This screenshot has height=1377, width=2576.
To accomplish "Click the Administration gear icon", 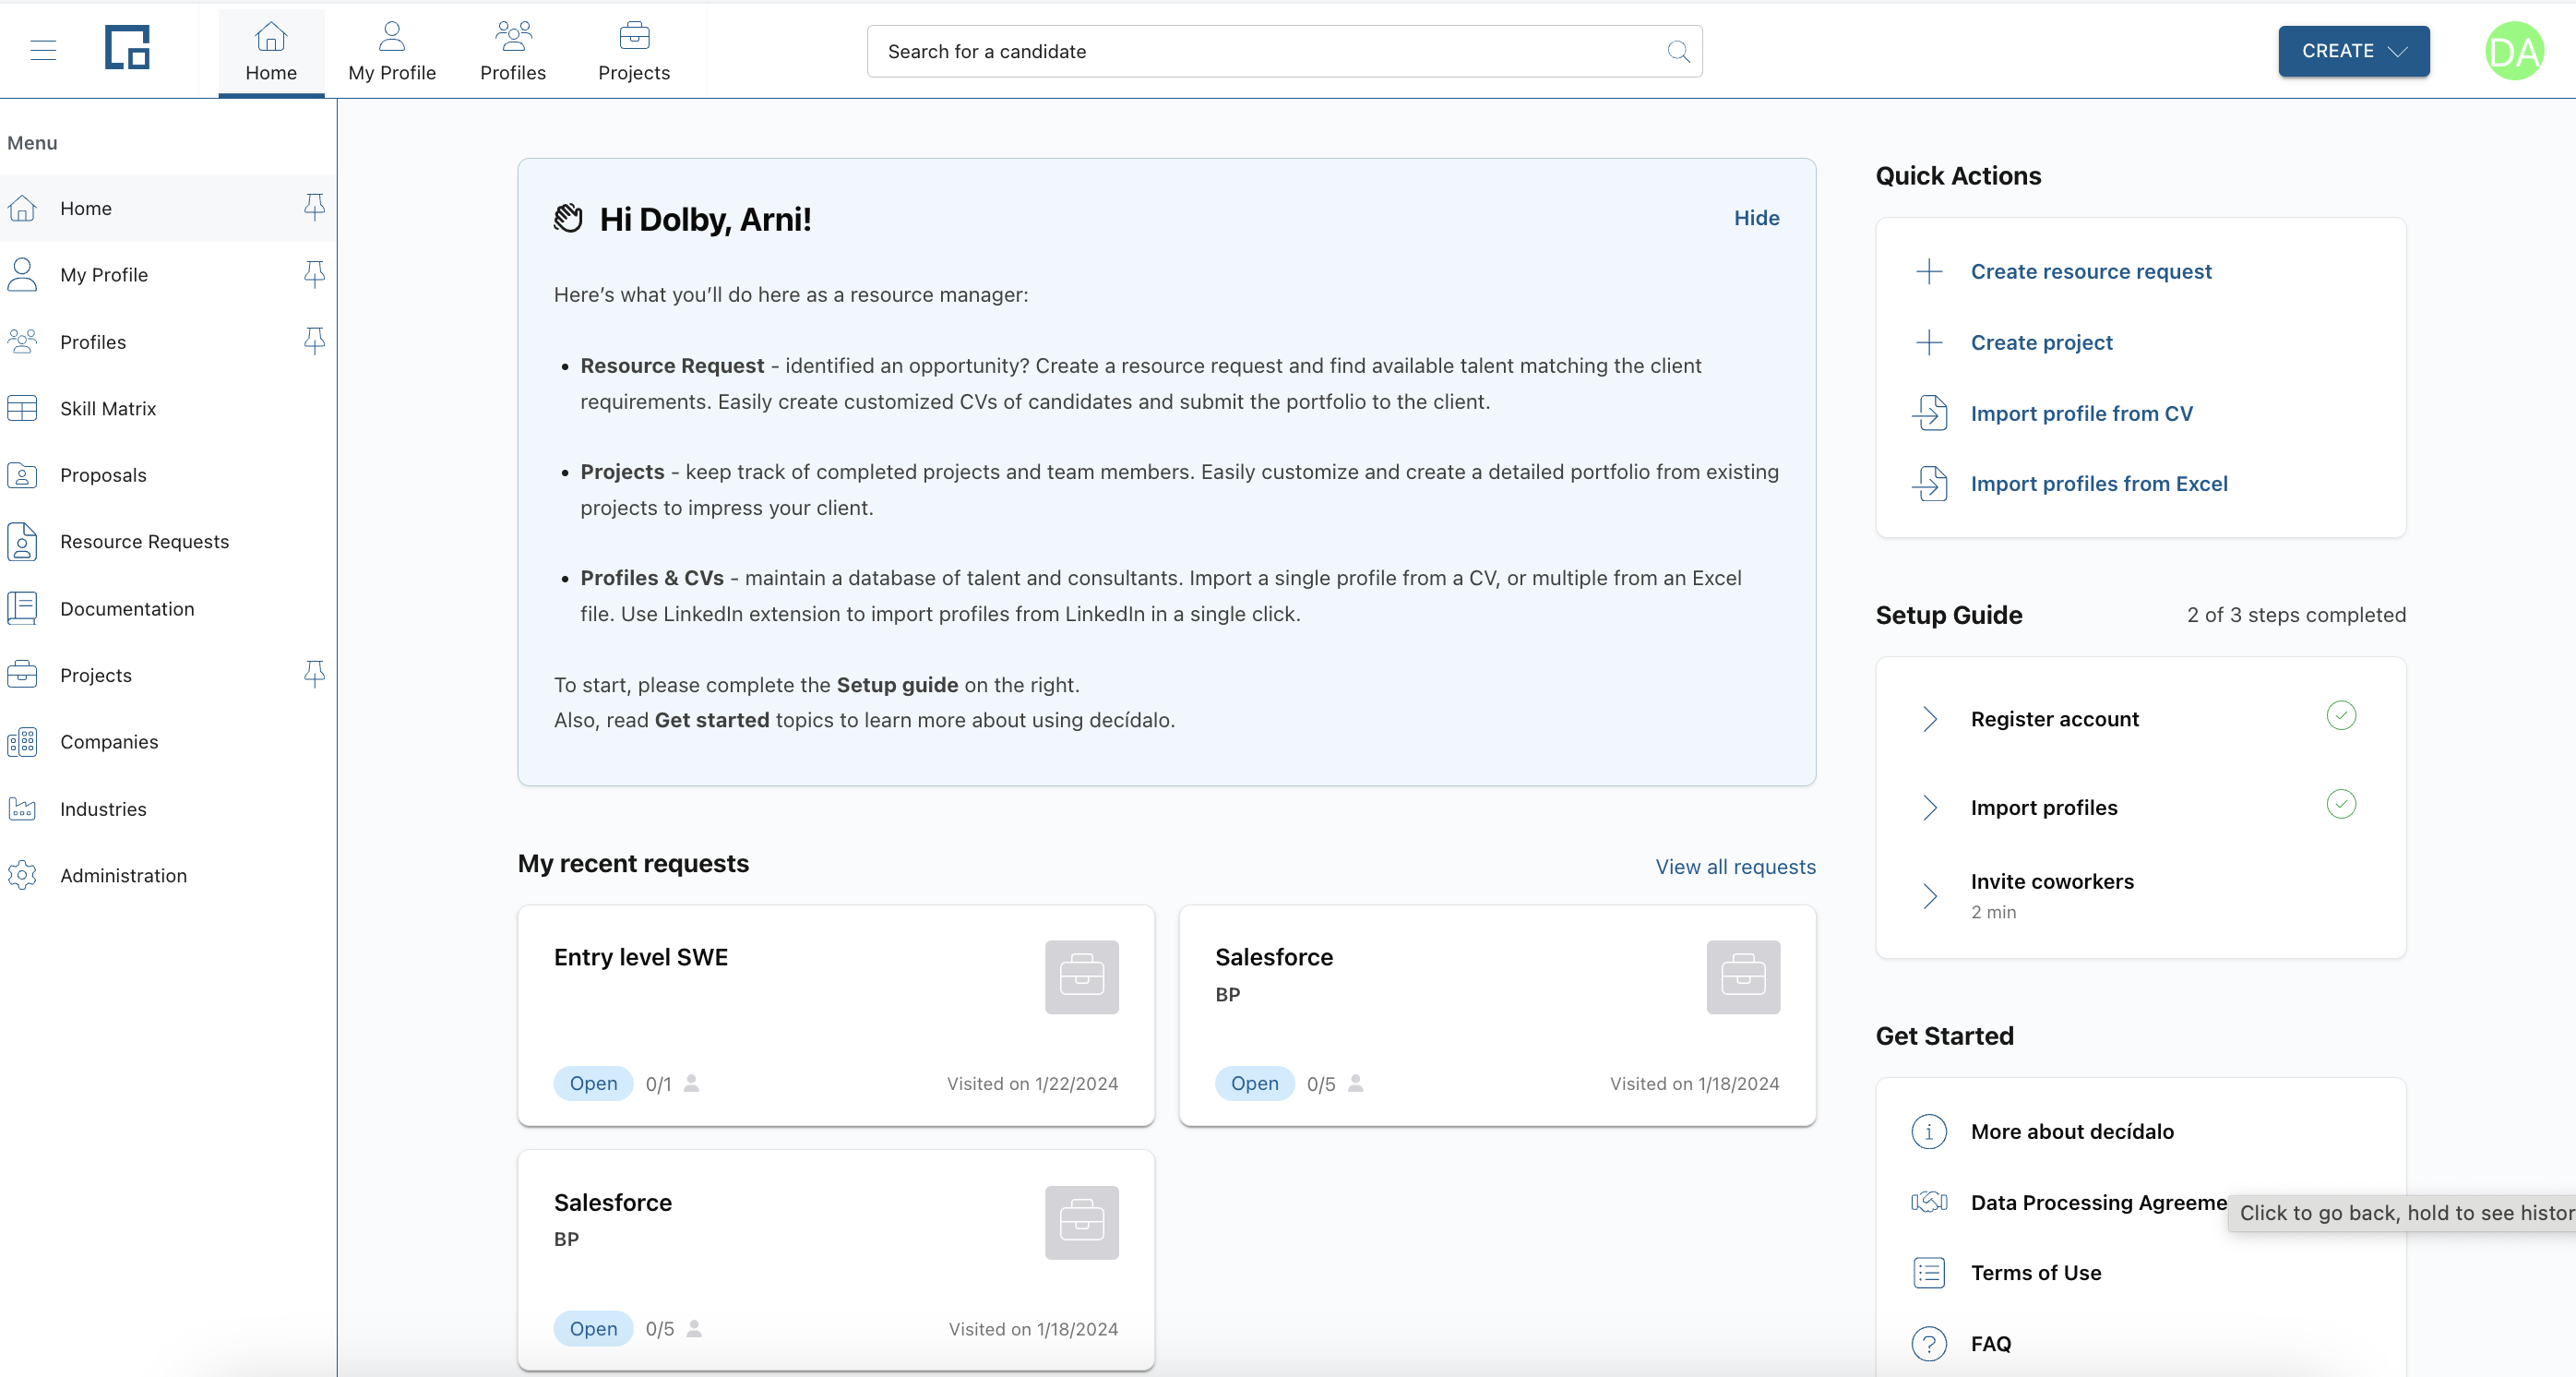I will pyautogui.click(x=22, y=875).
